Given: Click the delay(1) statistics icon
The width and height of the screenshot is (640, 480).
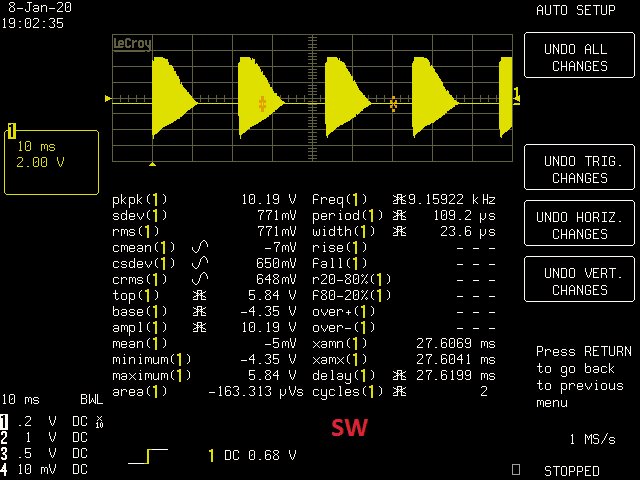Looking at the screenshot, I should tap(399, 375).
